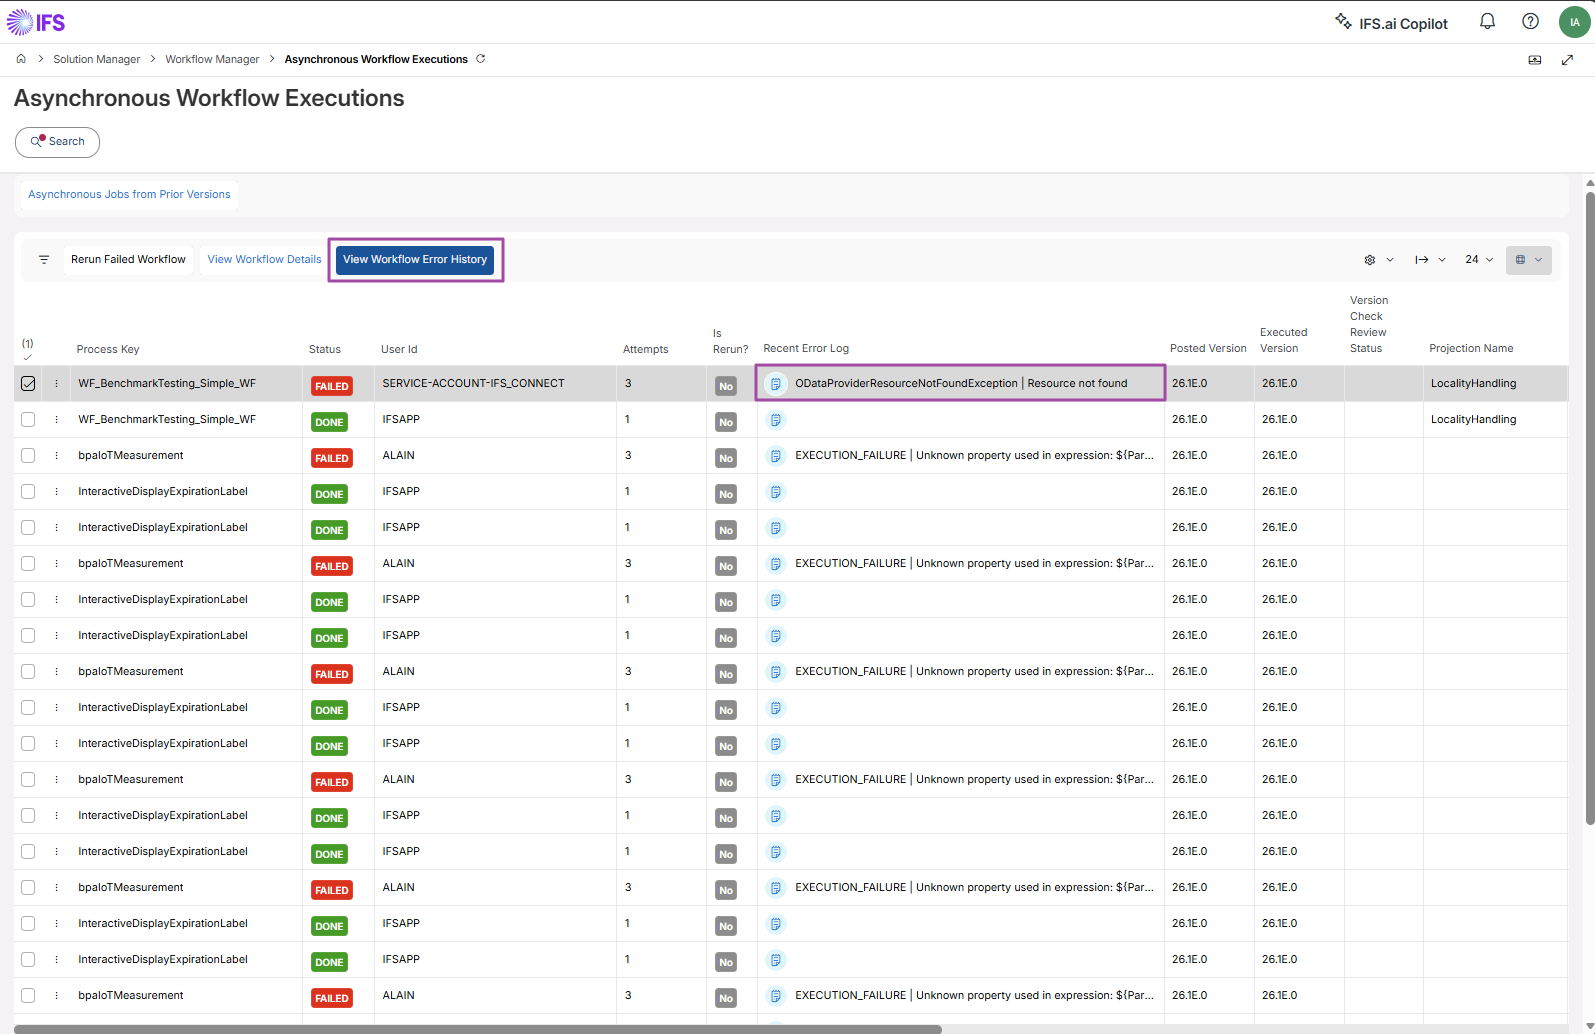
Task: Refresh page icon next to breadcrumb title
Action: [481, 59]
